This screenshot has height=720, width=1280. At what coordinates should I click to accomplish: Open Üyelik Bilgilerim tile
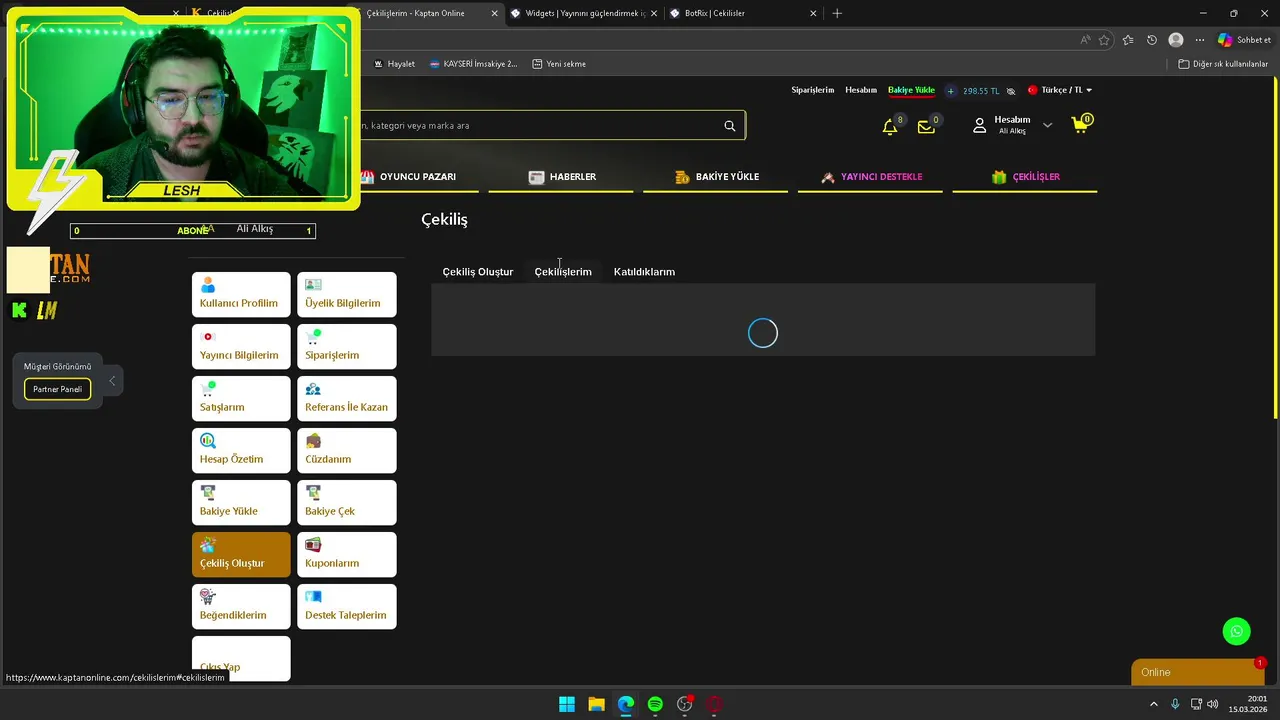(x=347, y=295)
